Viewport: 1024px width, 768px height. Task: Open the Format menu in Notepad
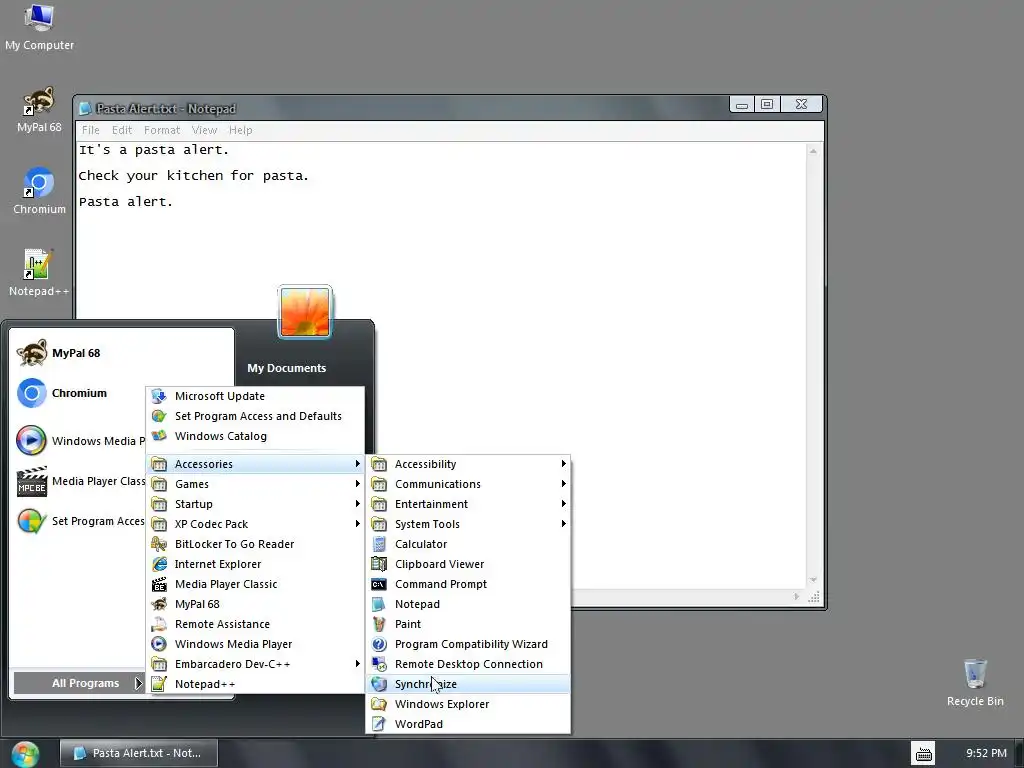pos(162,130)
